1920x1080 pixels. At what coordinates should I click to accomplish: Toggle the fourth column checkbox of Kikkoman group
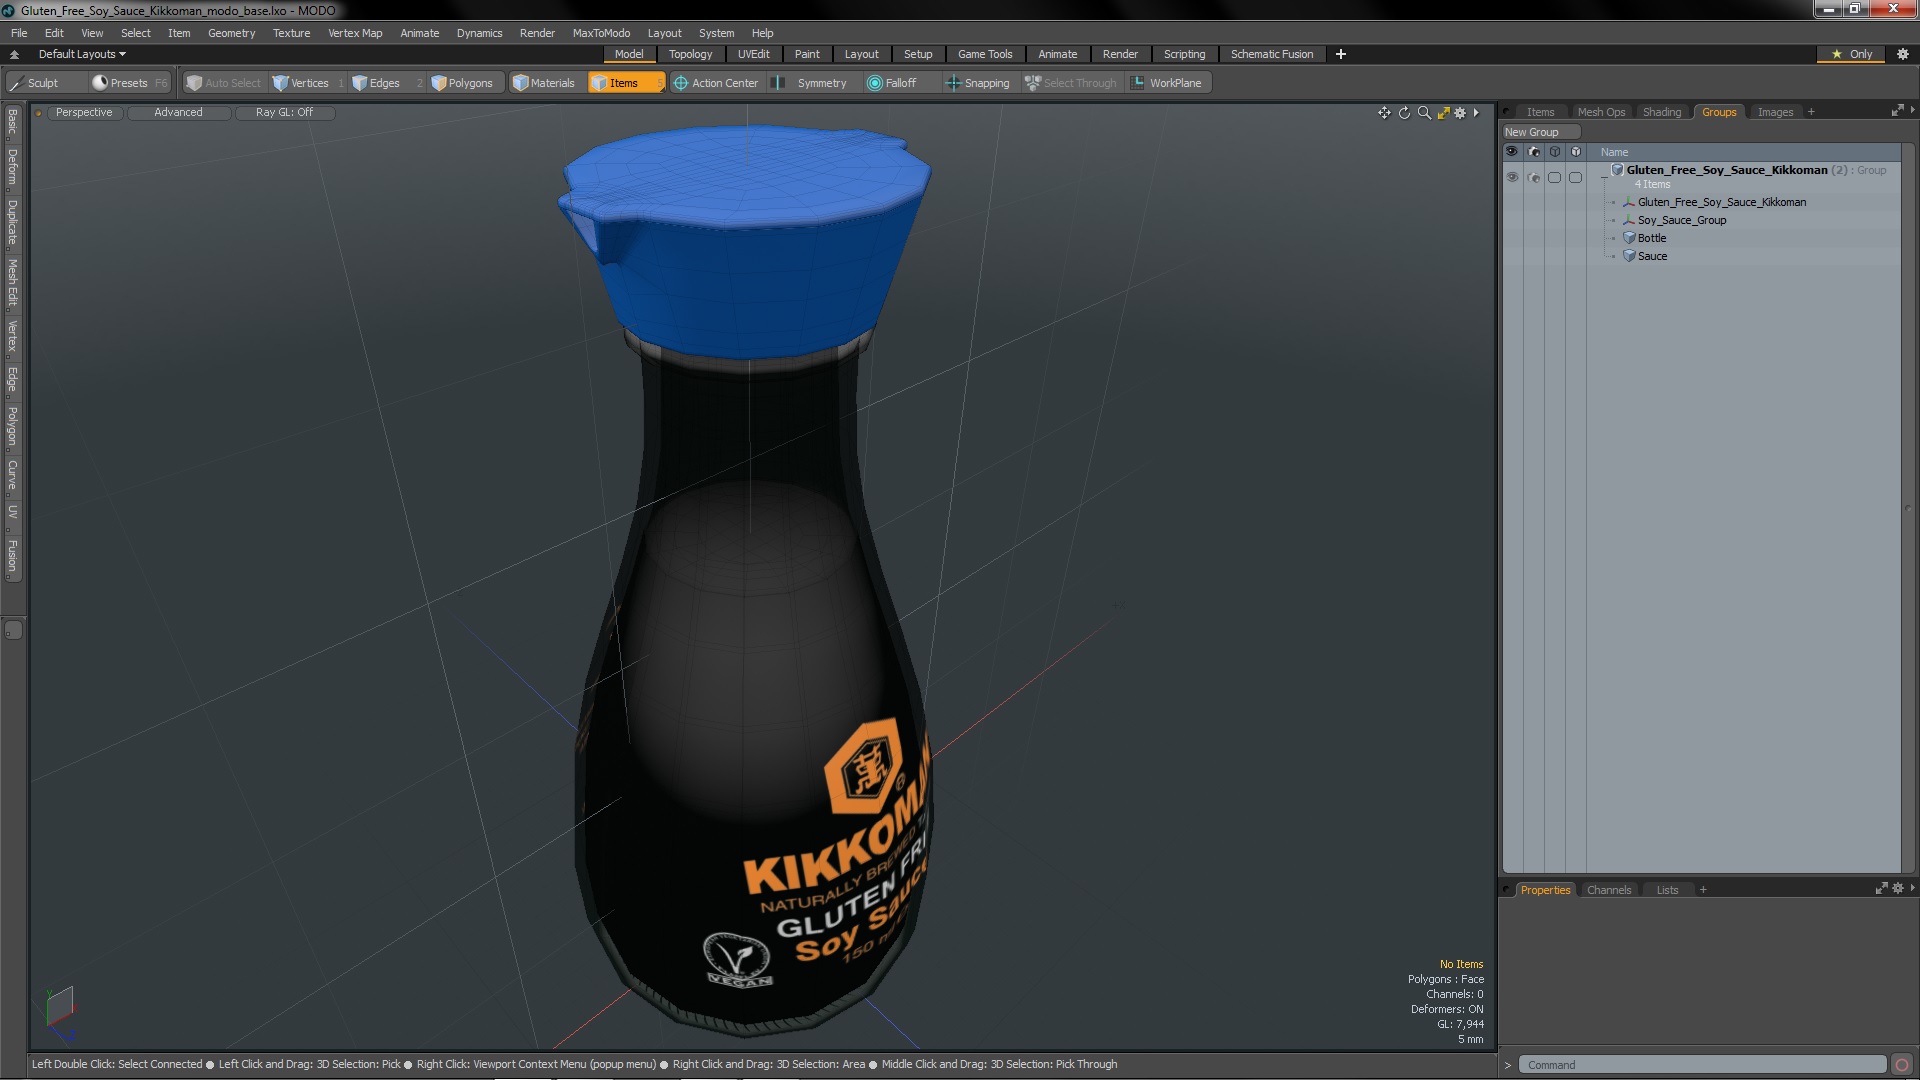click(x=1576, y=177)
